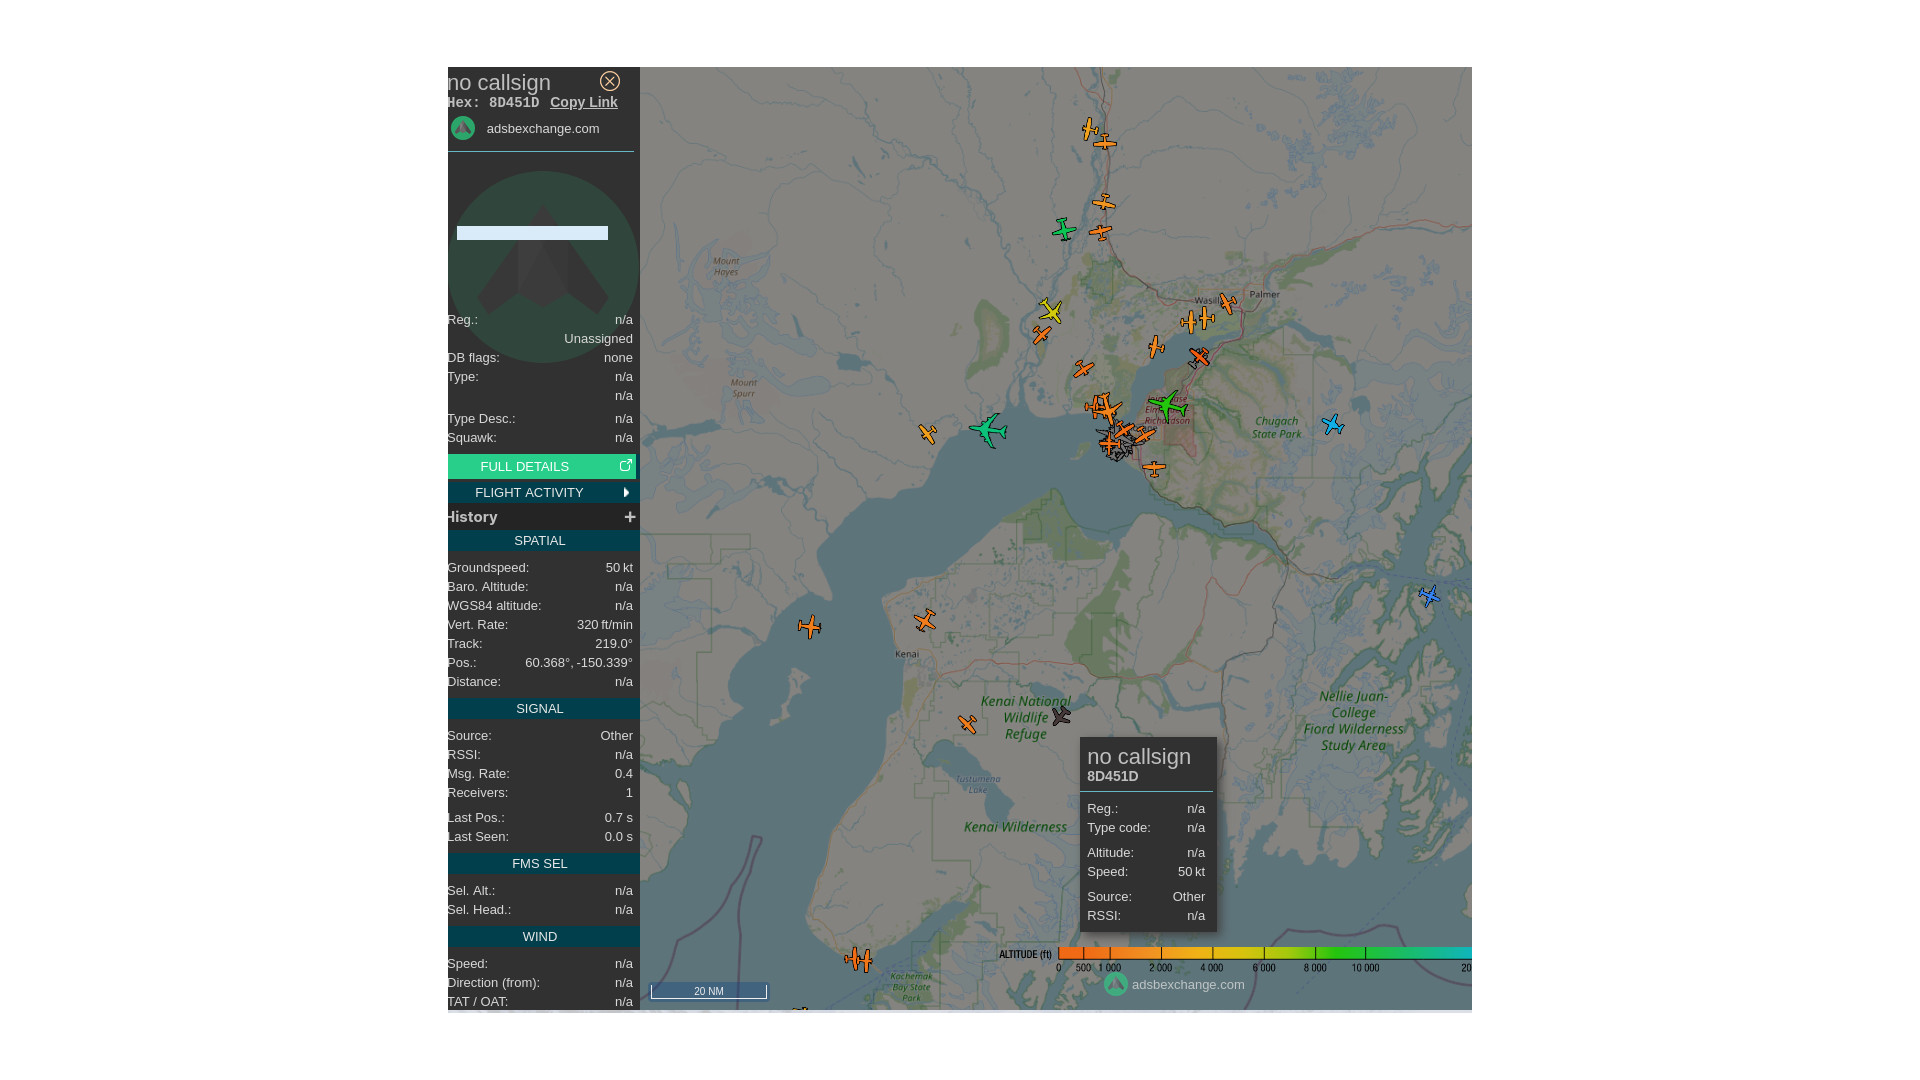The height and width of the screenshot is (1080, 1920).
Task: Open FULL DETAILS for the aircraft
Action: tap(524, 467)
